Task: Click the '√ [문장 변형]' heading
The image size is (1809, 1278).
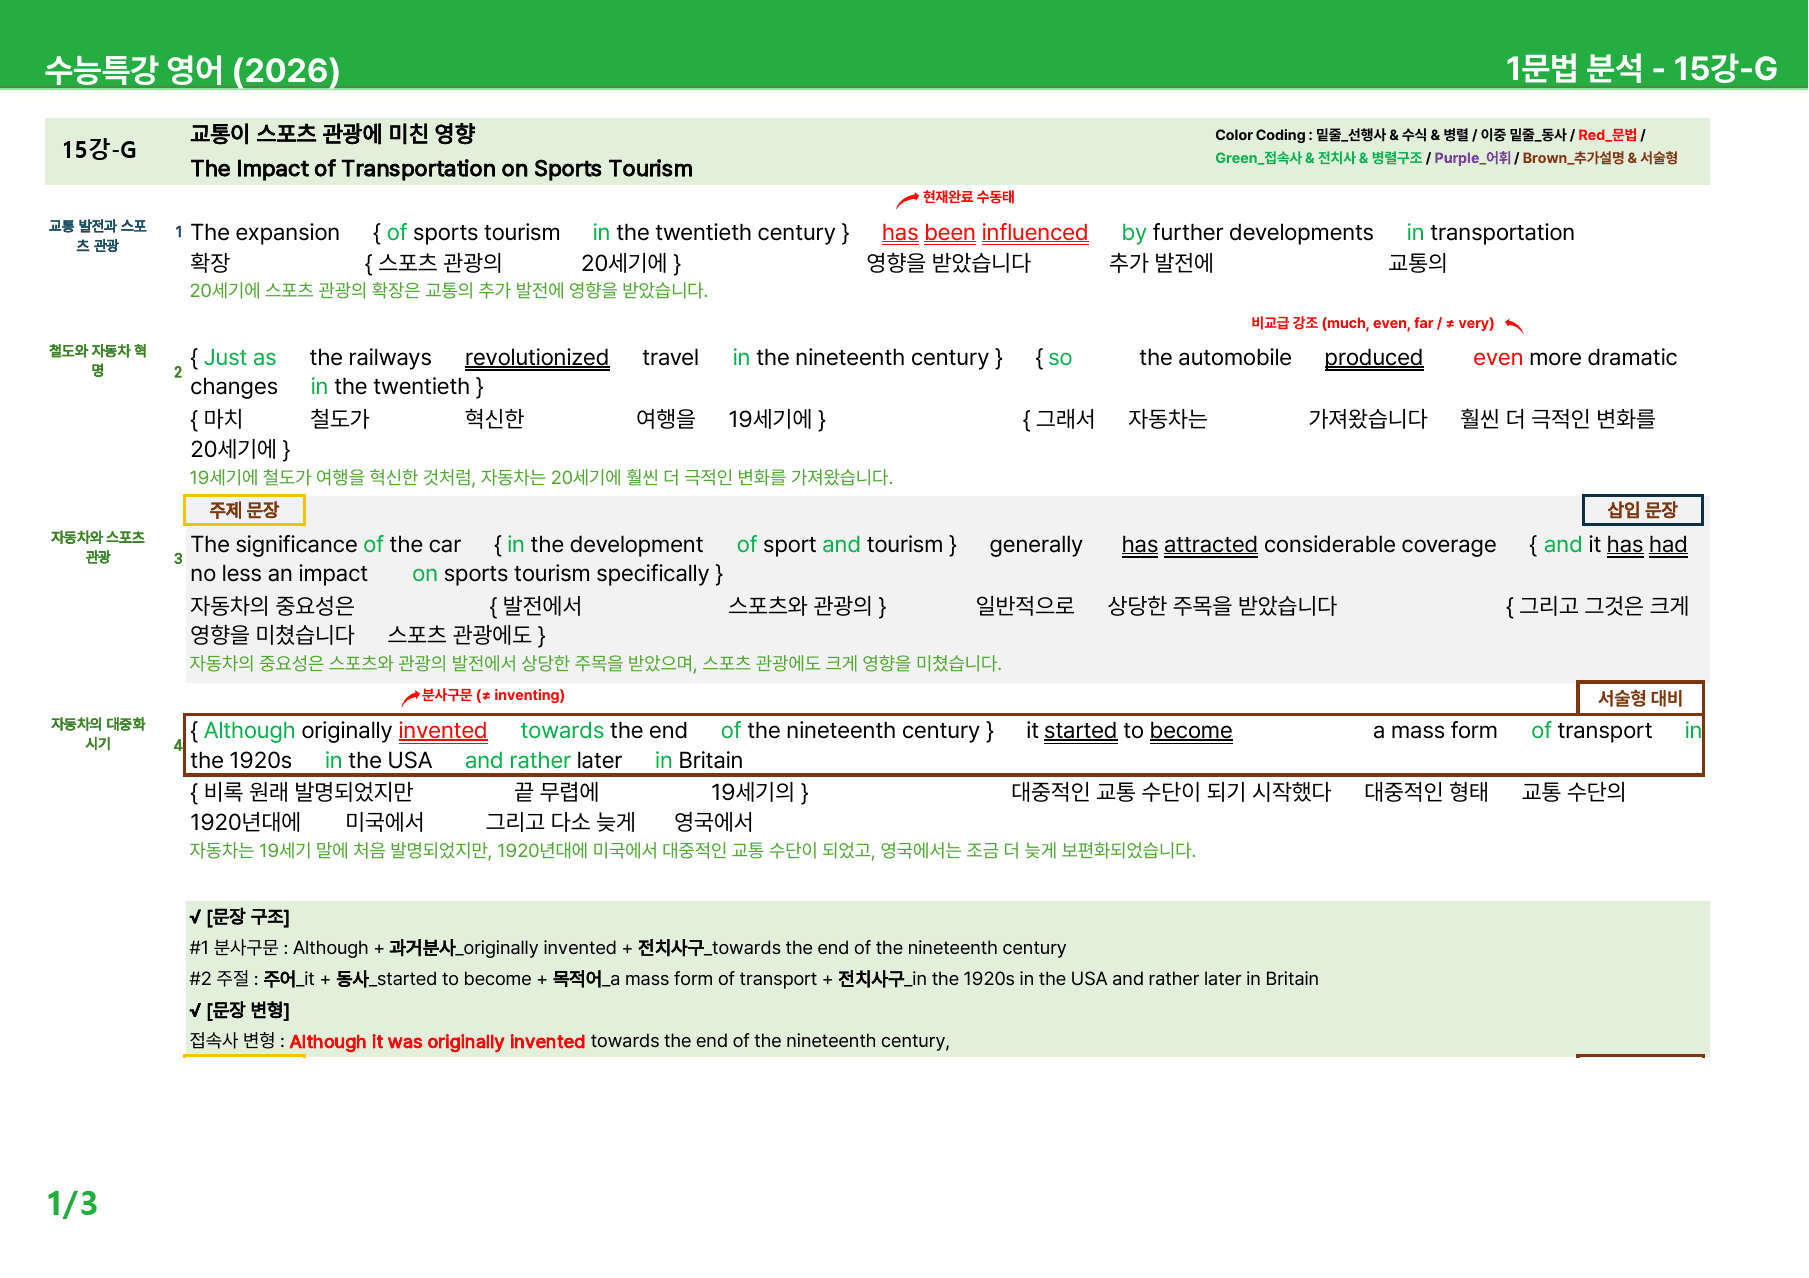Action: coord(240,1010)
